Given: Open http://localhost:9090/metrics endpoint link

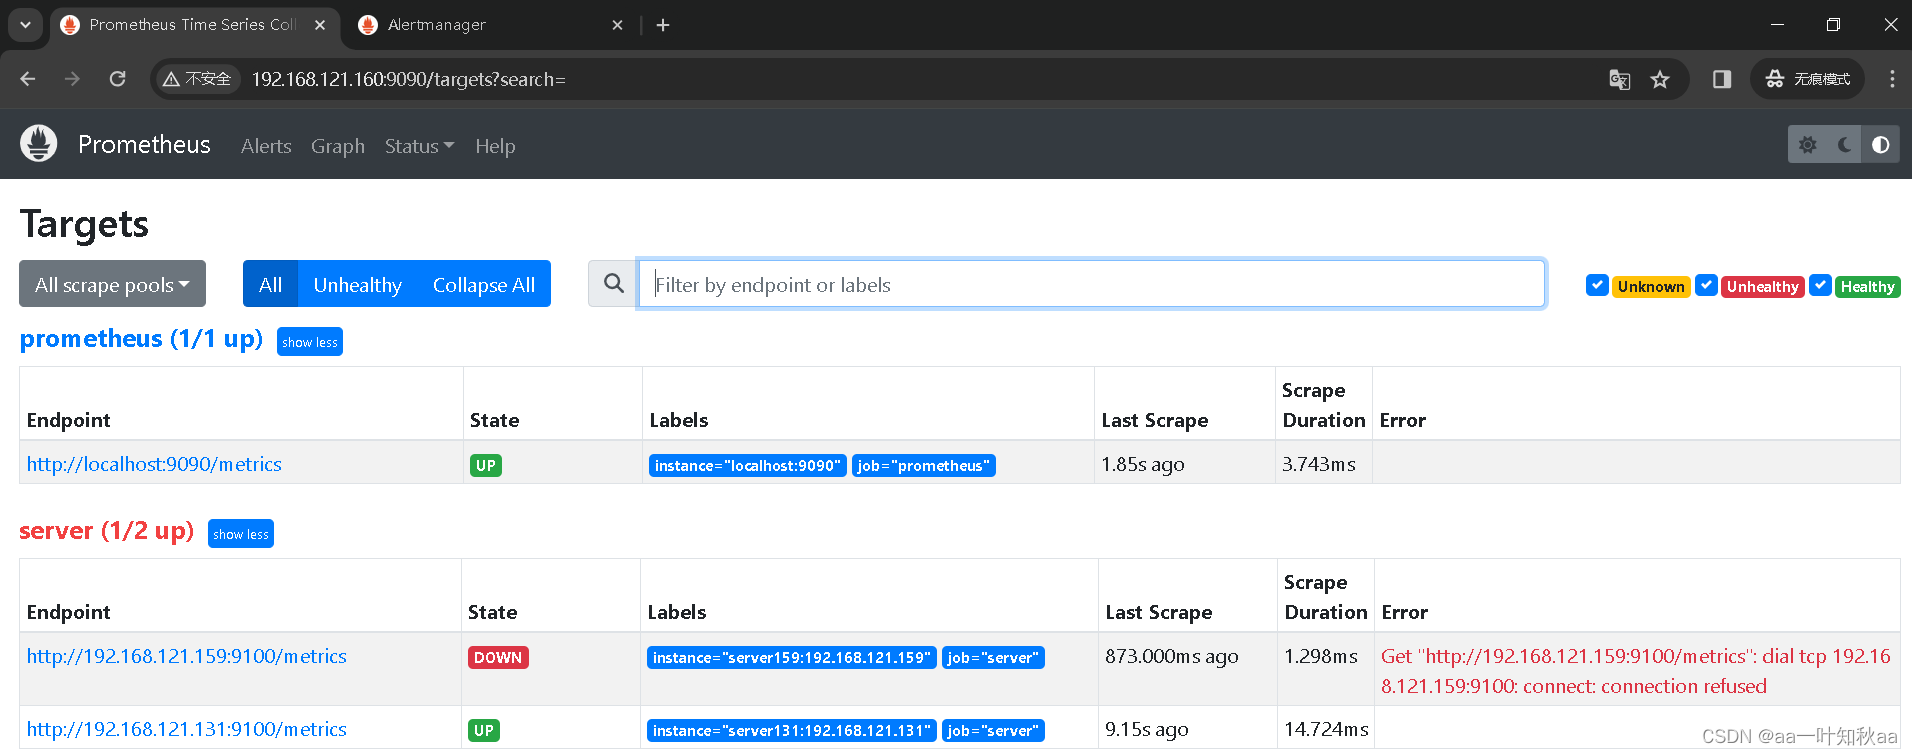Looking at the screenshot, I should (x=154, y=464).
